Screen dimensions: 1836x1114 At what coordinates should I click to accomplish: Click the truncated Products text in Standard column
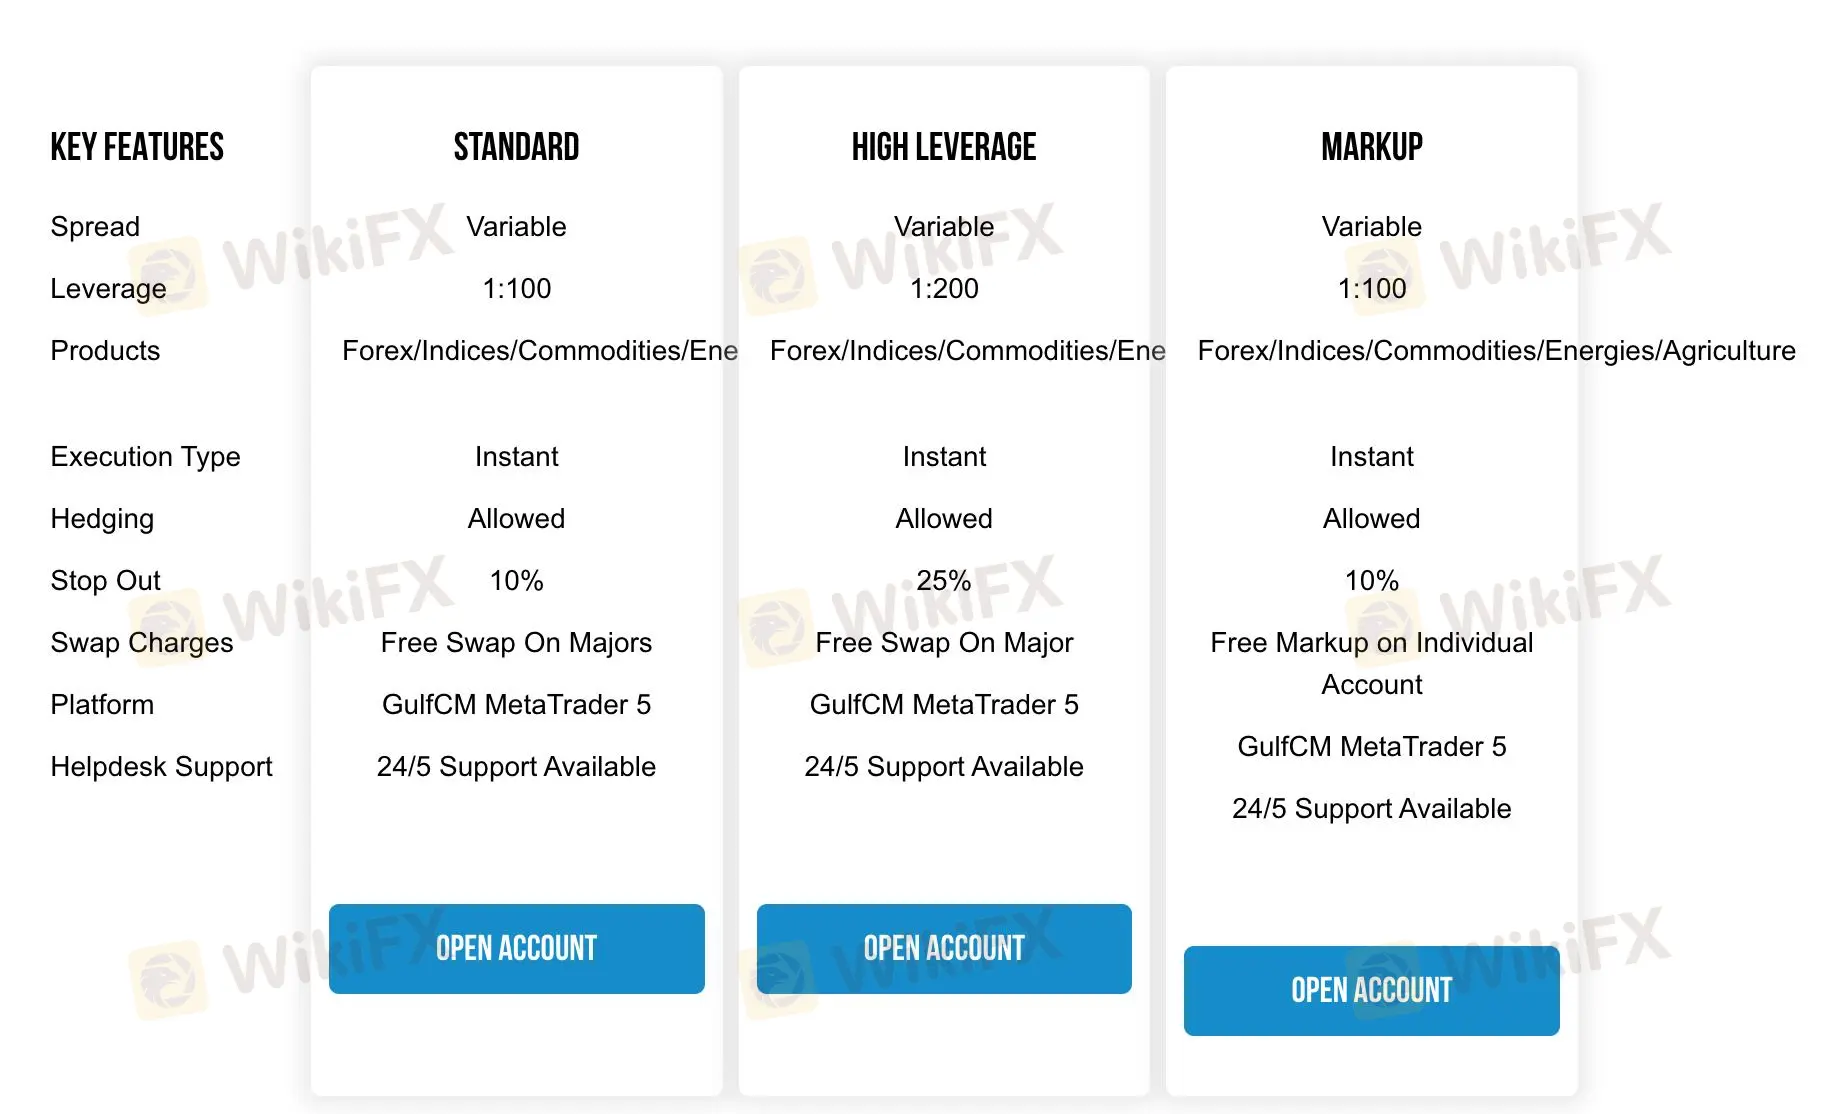[540, 351]
